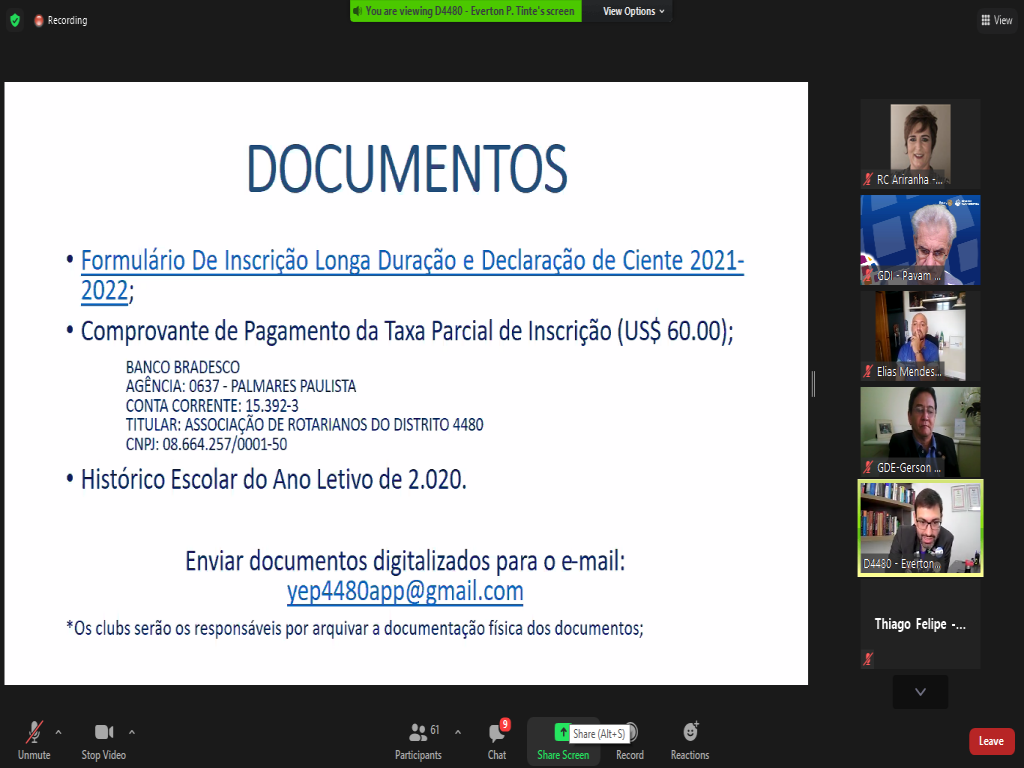Click the green encryption shield icon
This screenshot has height=768, width=1024.
click(x=14, y=20)
